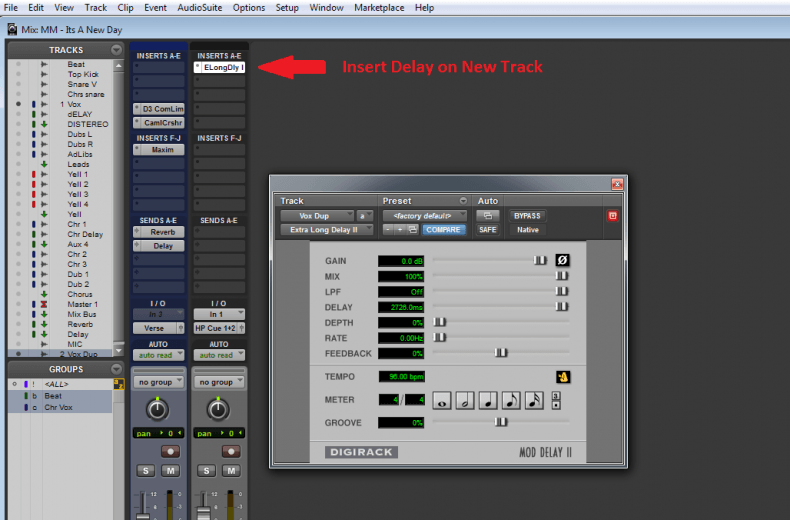790x520 pixels.
Task: Click the pan knob on the Vox Dup channel
Action: pyautogui.click(x=218, y=410)
